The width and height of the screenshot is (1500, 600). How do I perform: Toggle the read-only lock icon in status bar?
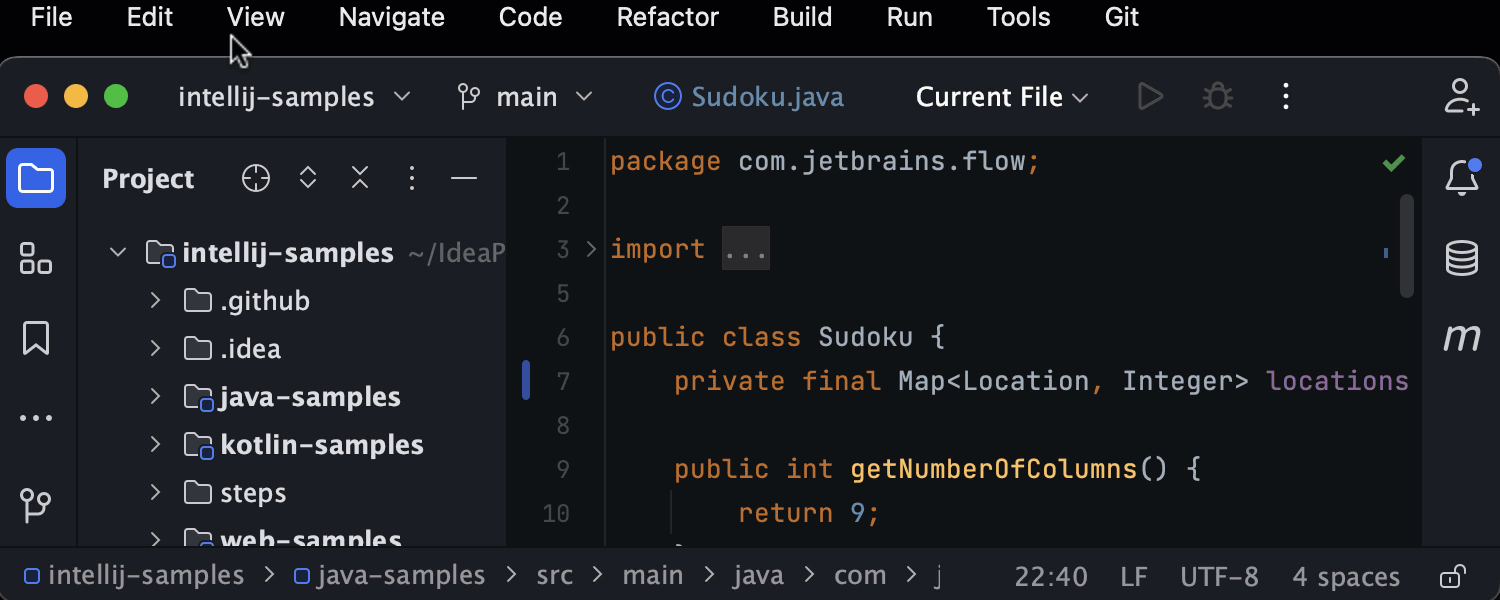pos(1452,577)
